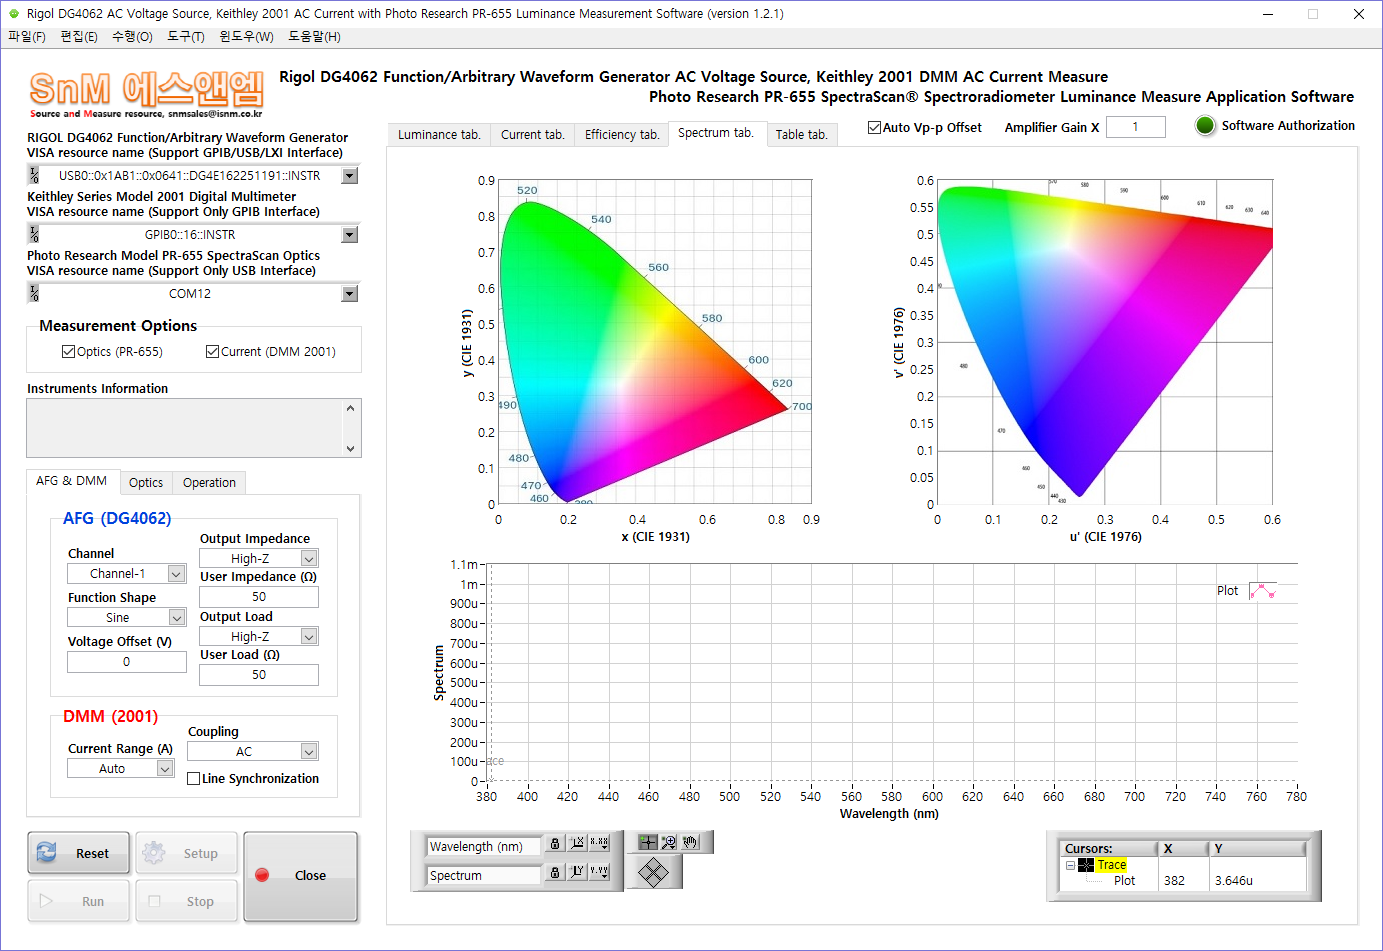This screenshot has width=1383, height=951.
Task: Uncheck the Optics (PR-655) option
Action: (68, 352)
